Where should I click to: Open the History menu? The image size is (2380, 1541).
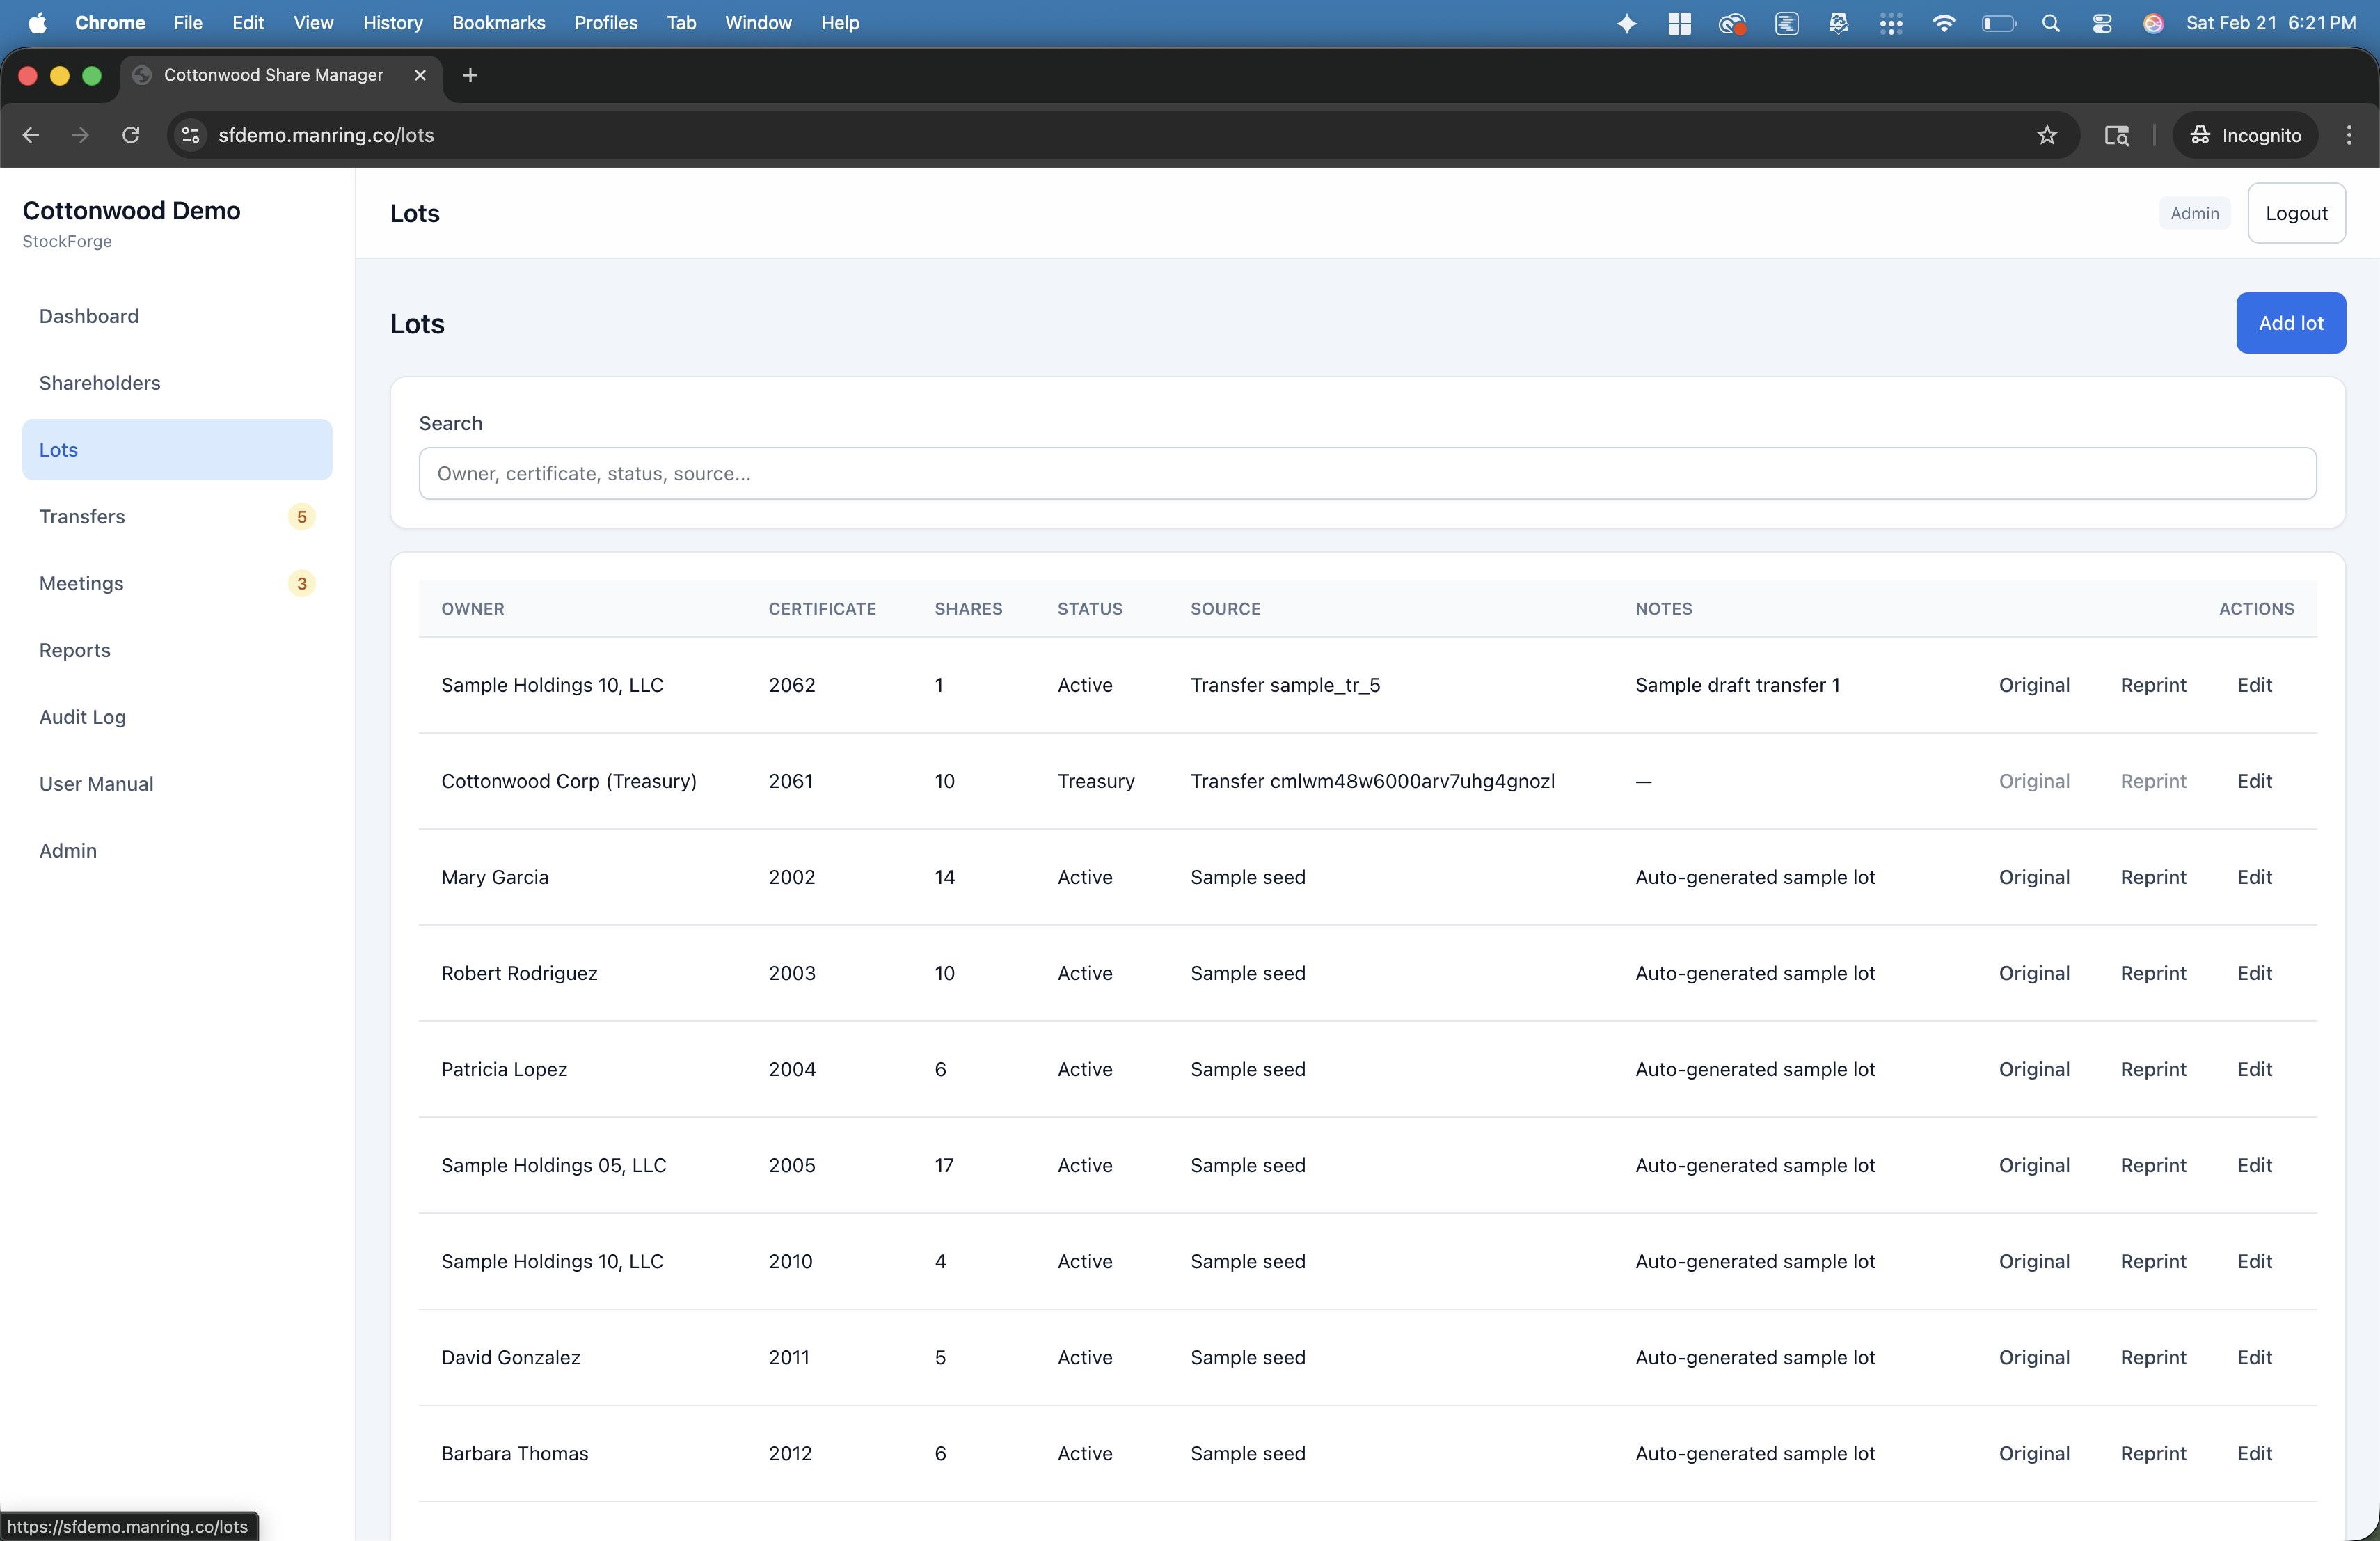tap(392, 22)
